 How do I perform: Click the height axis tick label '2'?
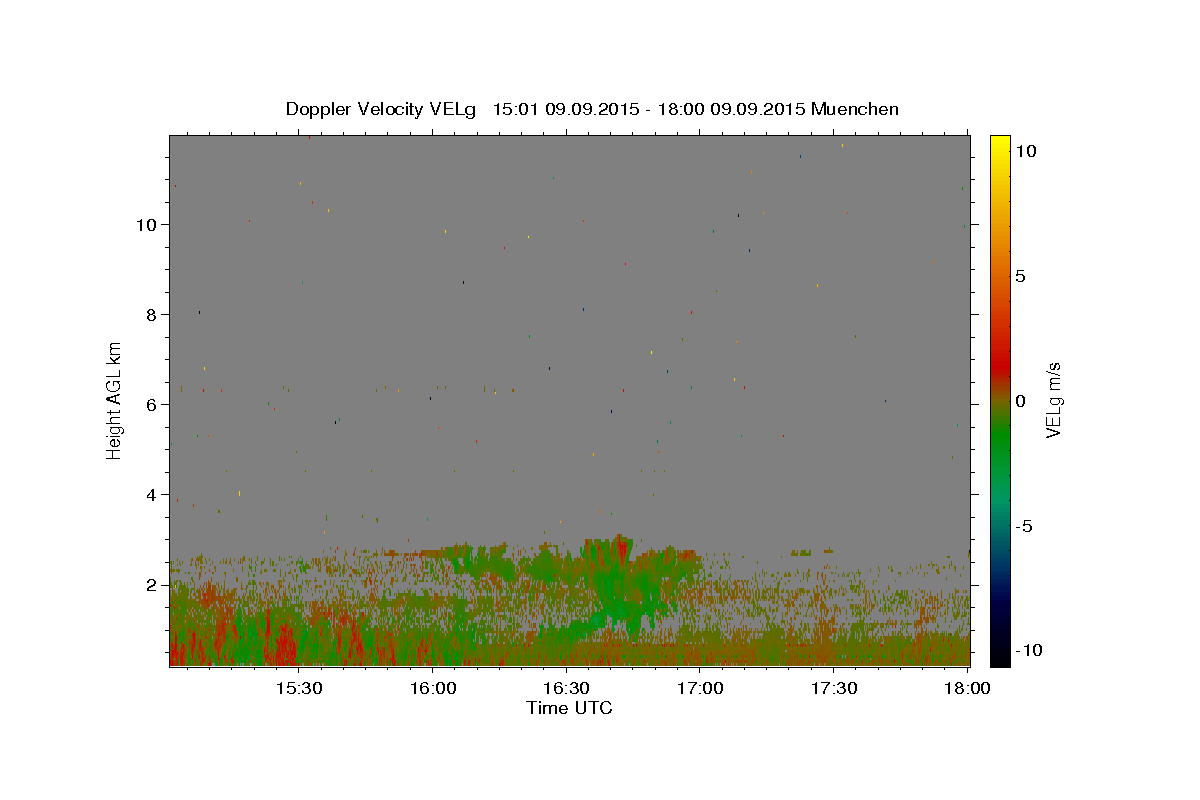pyautogui.click(x=152, y=585)
